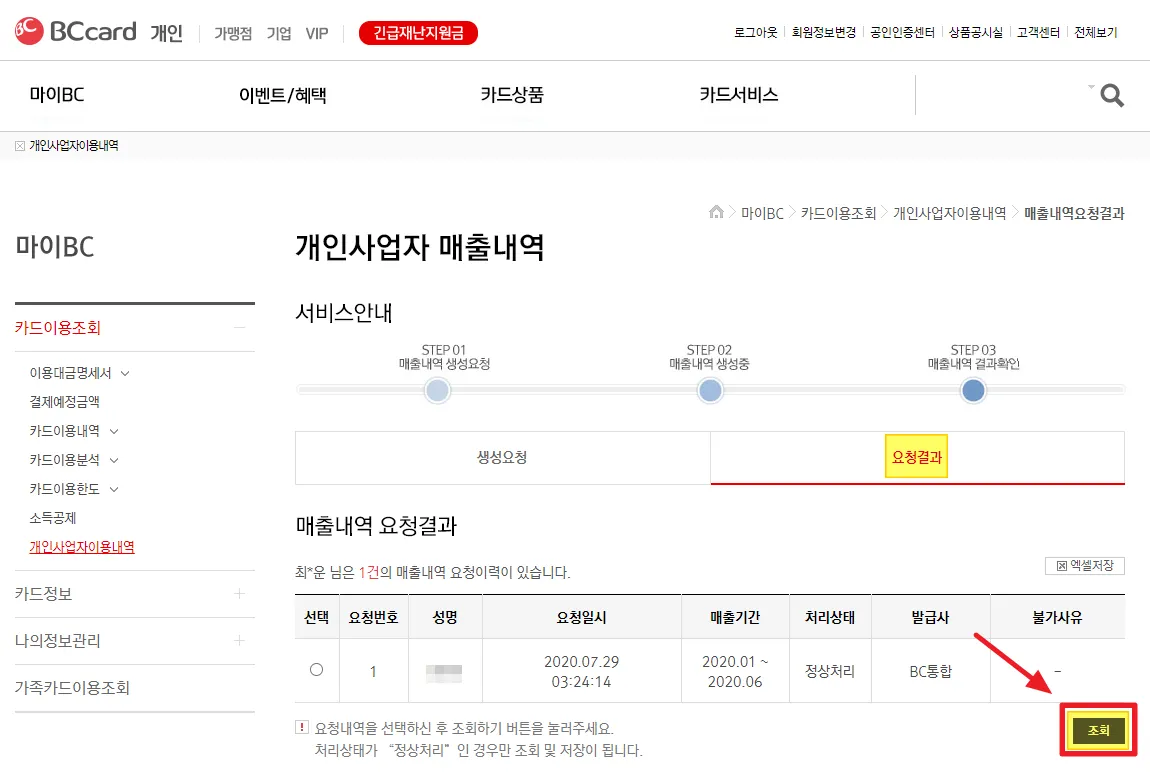The height and width of the screenshot is (773, 1150).
Task: Open 가족카드이용조회 sidebar item
Action: click(72, 688)
